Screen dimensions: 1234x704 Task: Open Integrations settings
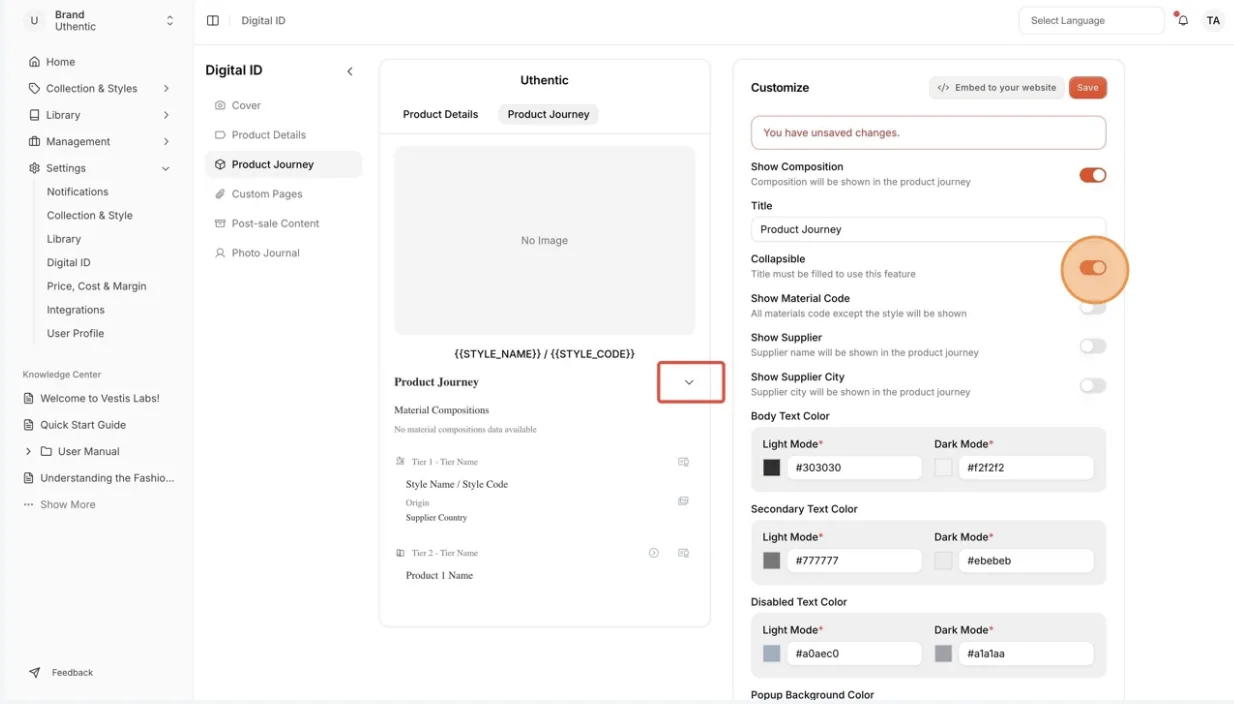(75, 310)
